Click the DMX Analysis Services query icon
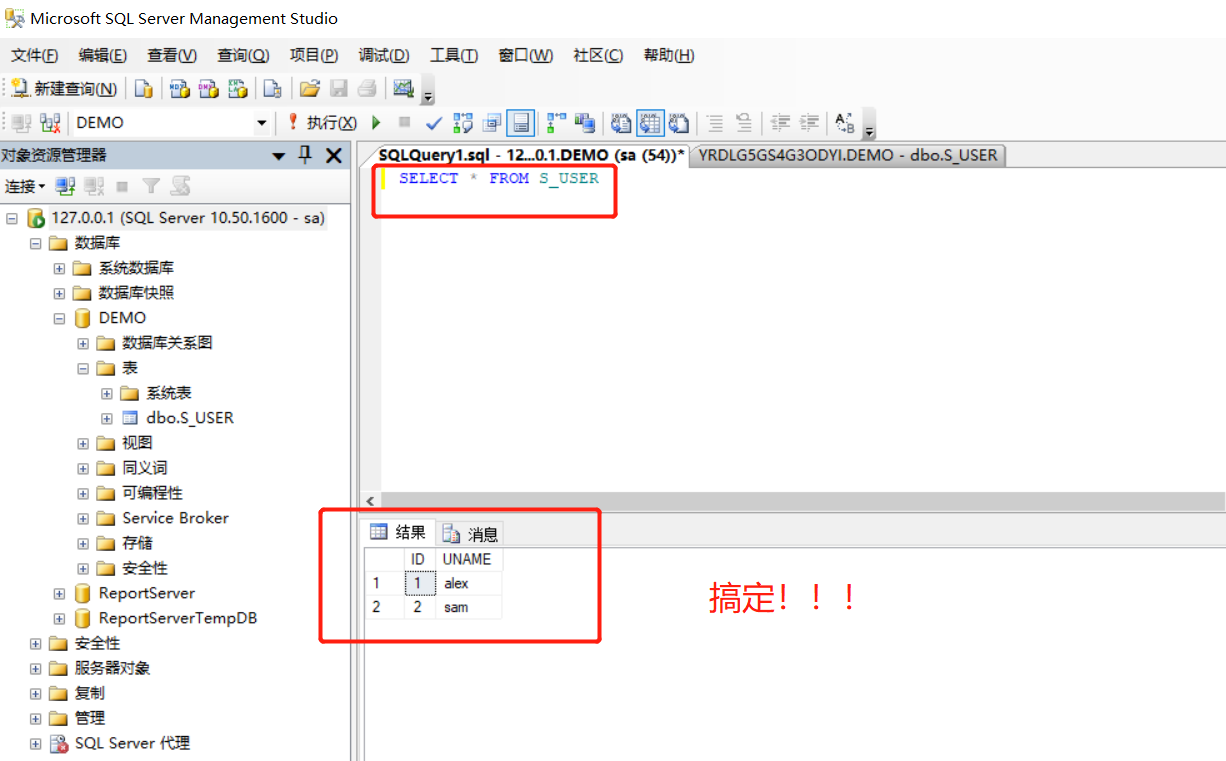Screen dimensions: 1226x761 point(208,89)
